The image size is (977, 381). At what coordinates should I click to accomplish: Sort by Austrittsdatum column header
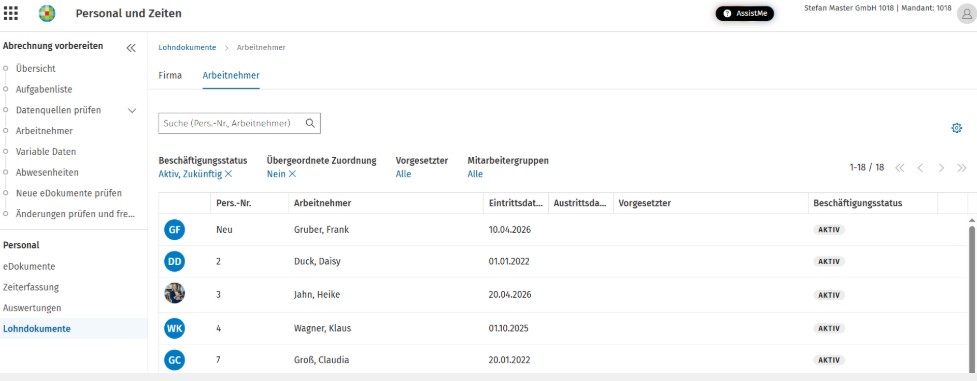[580, 203]
